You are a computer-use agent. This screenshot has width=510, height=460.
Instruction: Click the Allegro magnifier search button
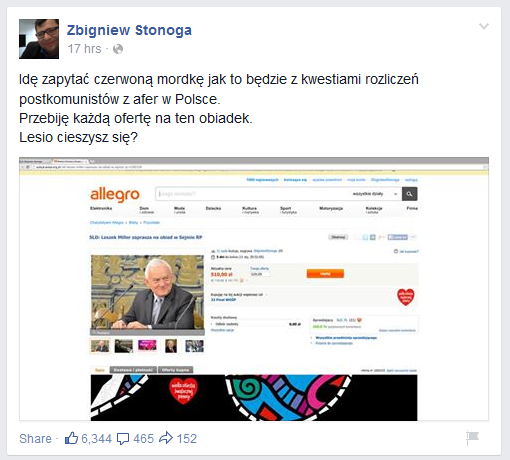409,194
